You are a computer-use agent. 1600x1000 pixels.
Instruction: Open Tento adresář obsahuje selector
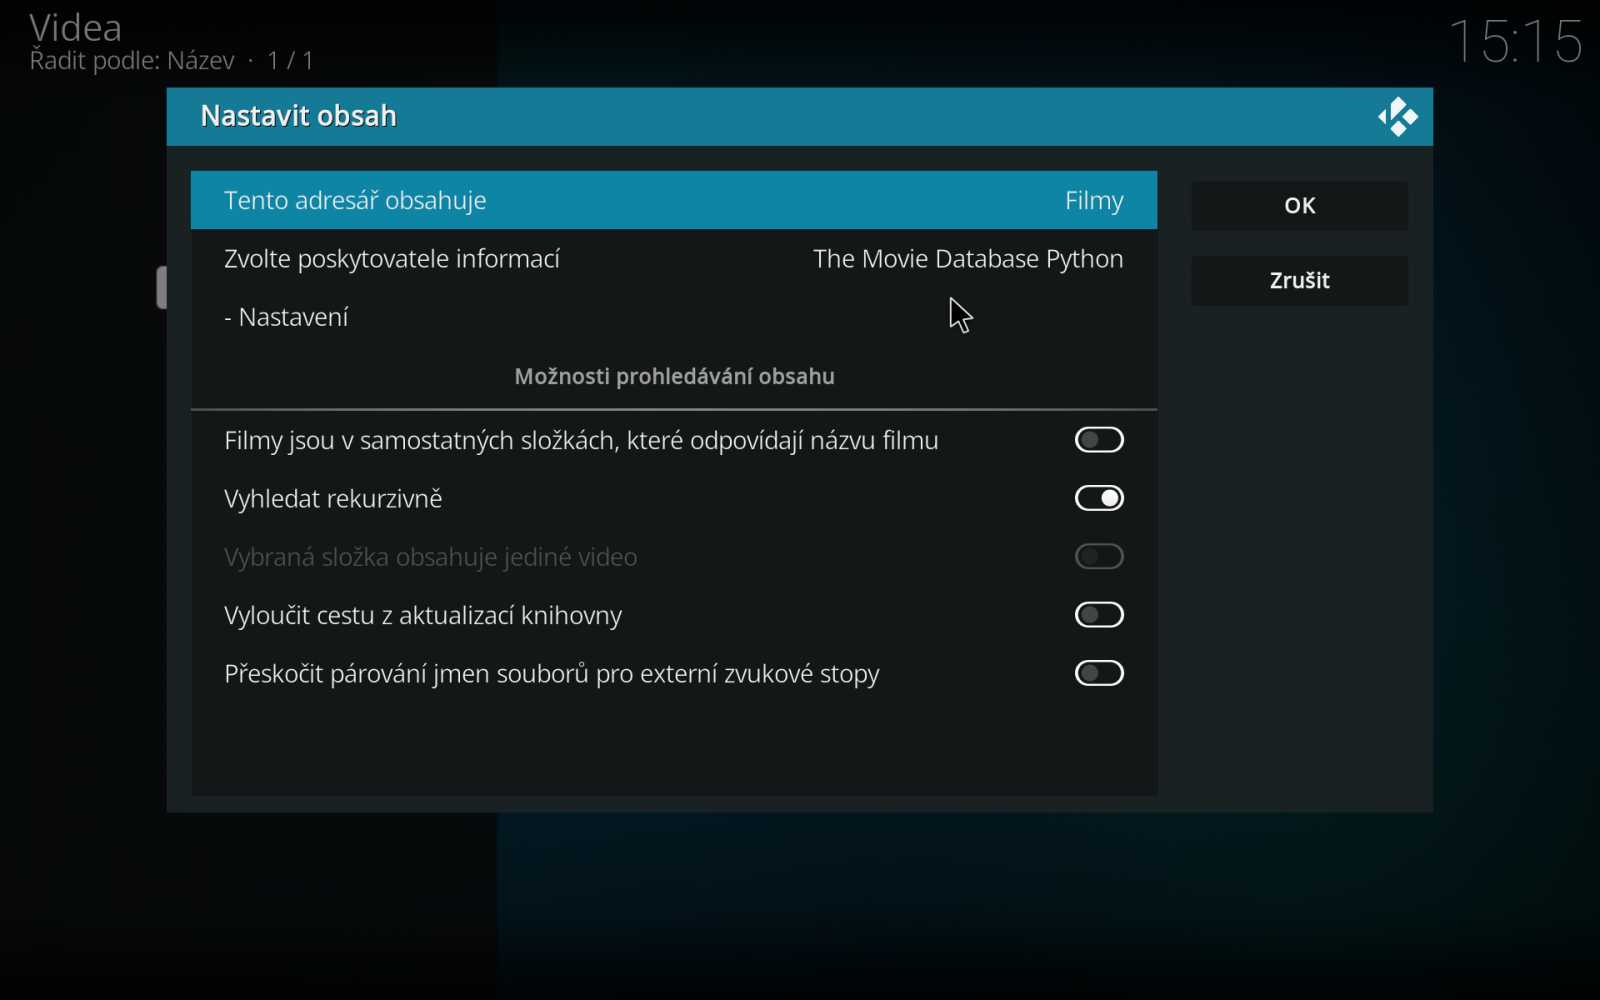pos(674,200)
